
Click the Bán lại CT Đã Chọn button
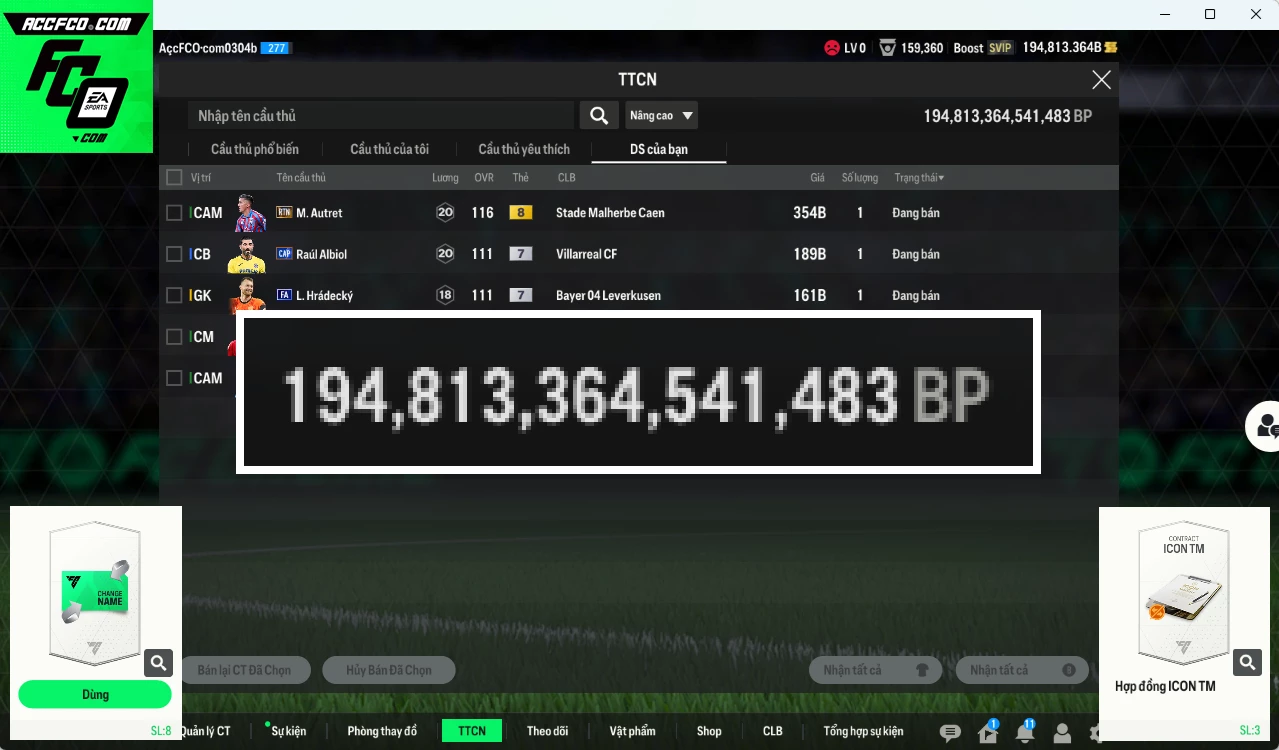point(244,670)
